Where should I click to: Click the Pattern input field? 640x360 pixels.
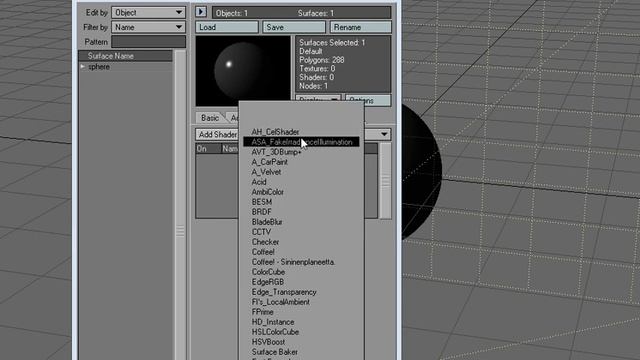click(x=148, y=42)
